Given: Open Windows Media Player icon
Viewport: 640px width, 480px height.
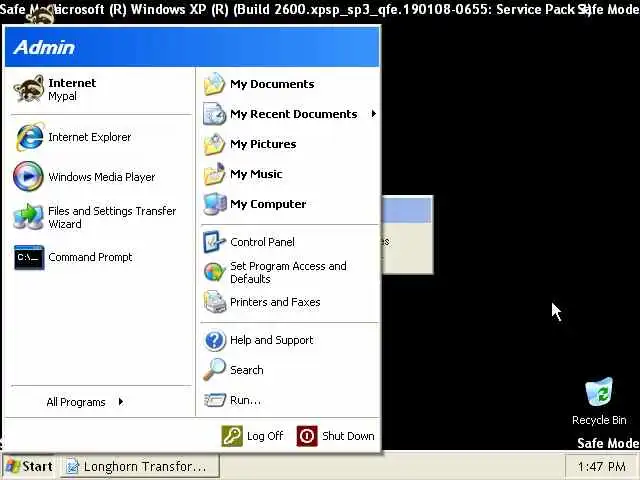Looking at the screenshot, I should [x=28, y=176].
